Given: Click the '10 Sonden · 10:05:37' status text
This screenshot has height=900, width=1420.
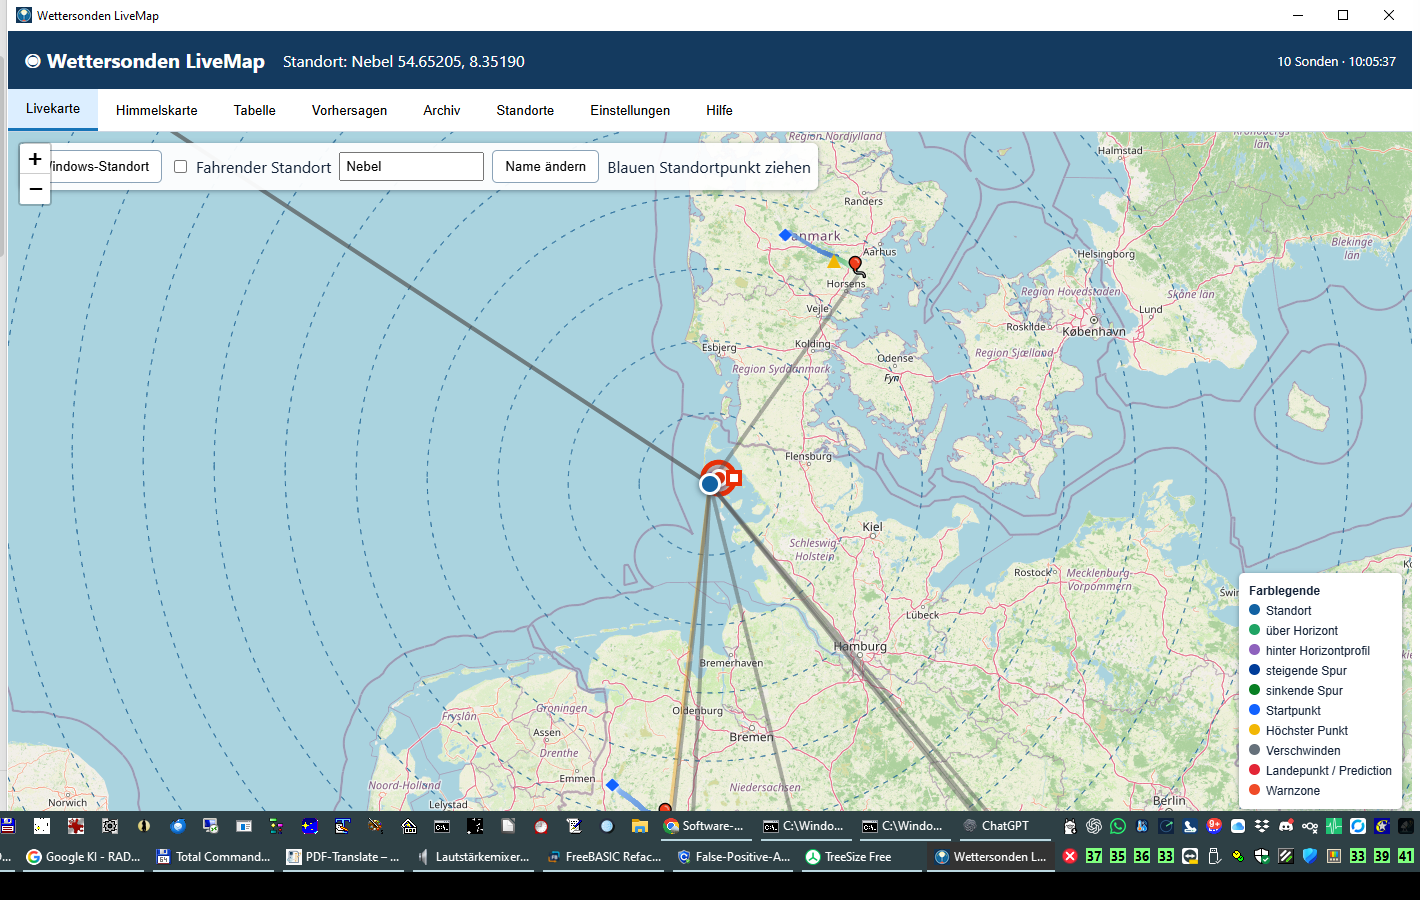Looking at the screenshot, I should click(x=1336, y=61).
